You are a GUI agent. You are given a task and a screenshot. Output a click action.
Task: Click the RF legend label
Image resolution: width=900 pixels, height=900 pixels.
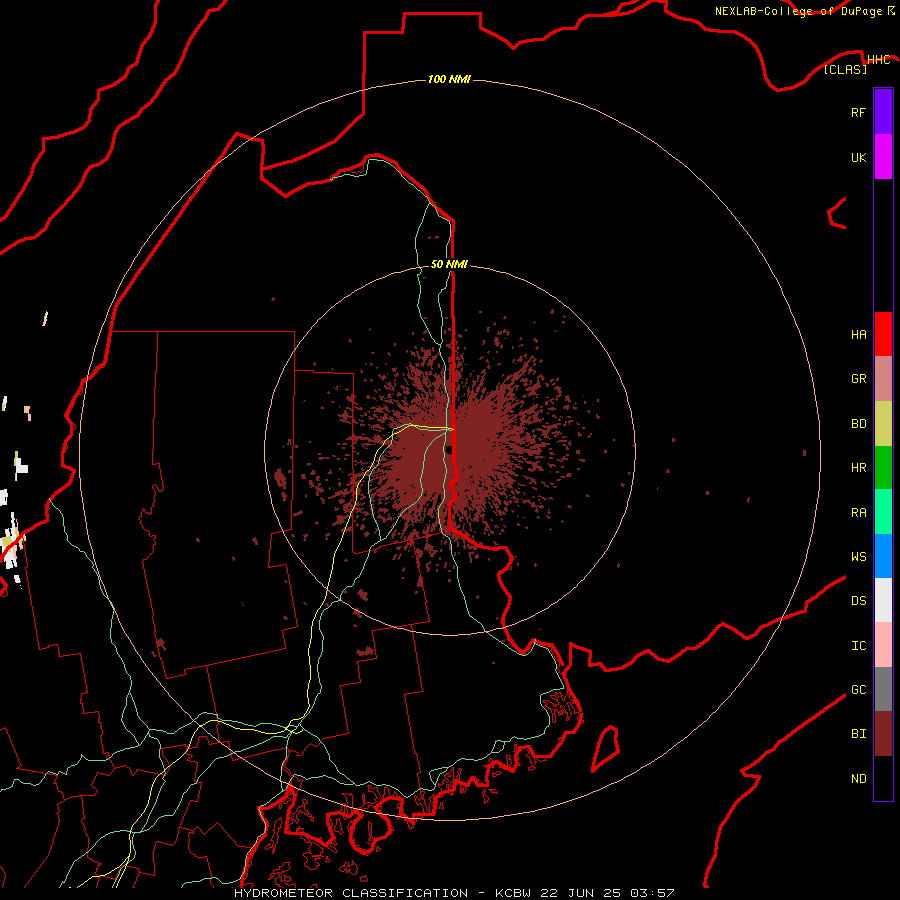858,112
